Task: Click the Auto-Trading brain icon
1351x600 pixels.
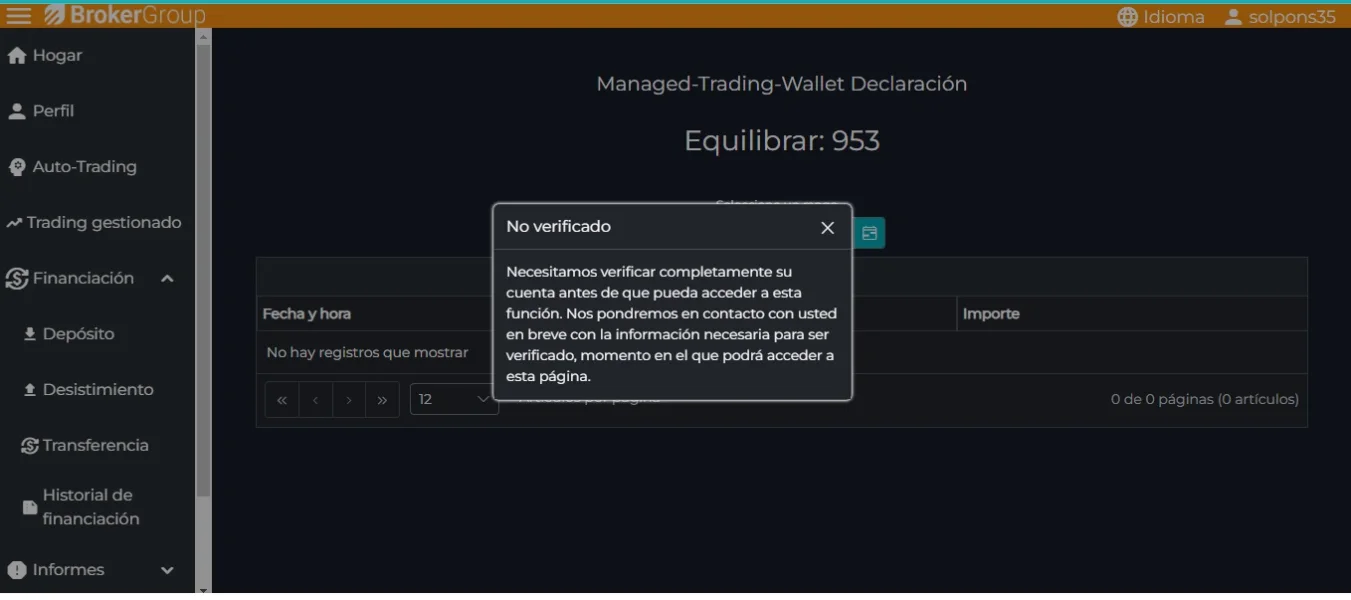Action: coord(16,167)
